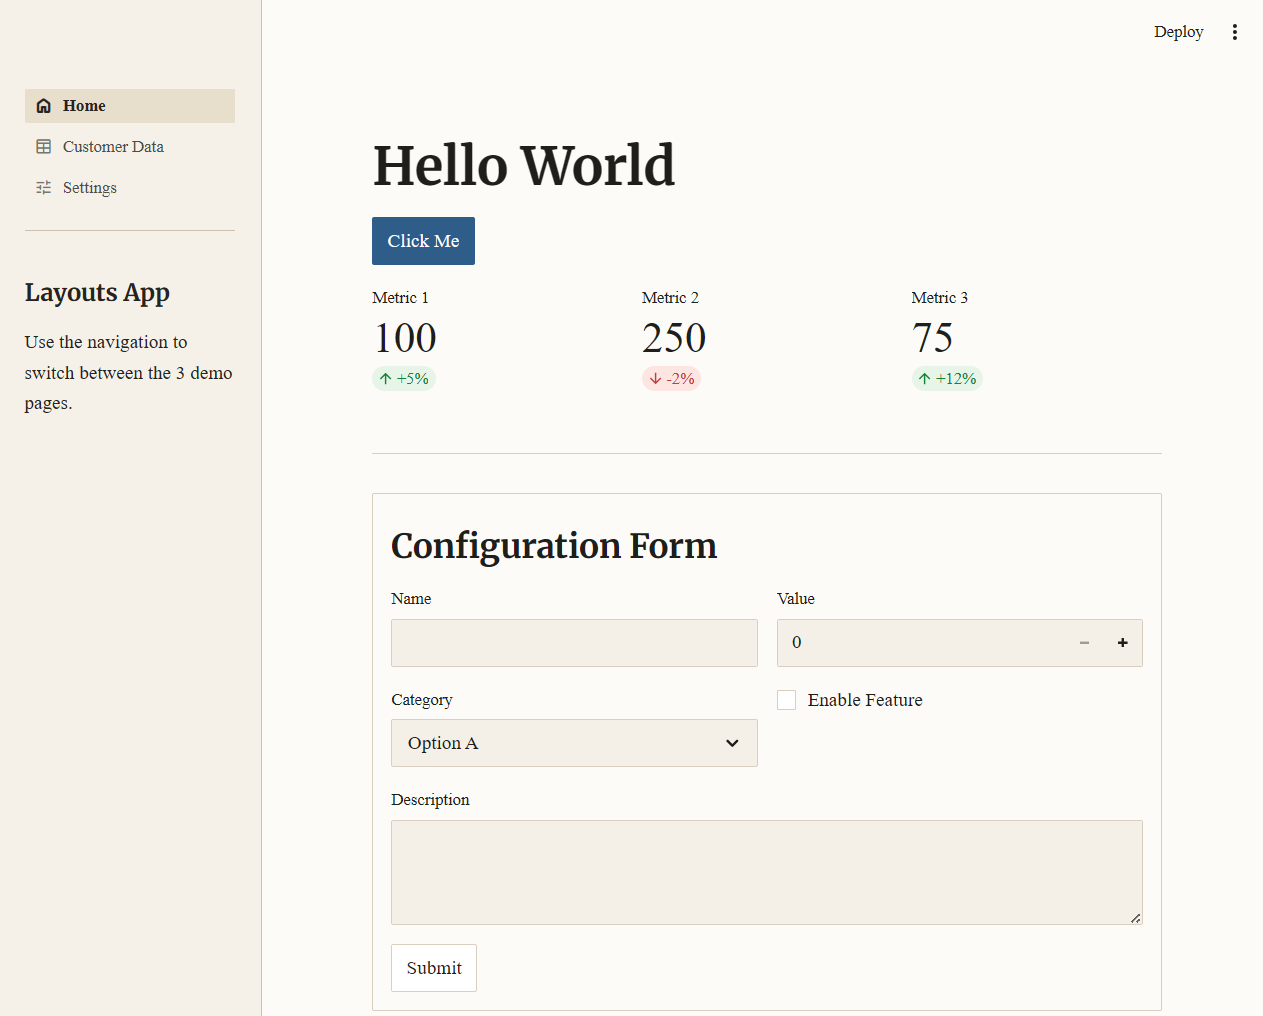Click the Enable Feature label text

pos(865,700)
